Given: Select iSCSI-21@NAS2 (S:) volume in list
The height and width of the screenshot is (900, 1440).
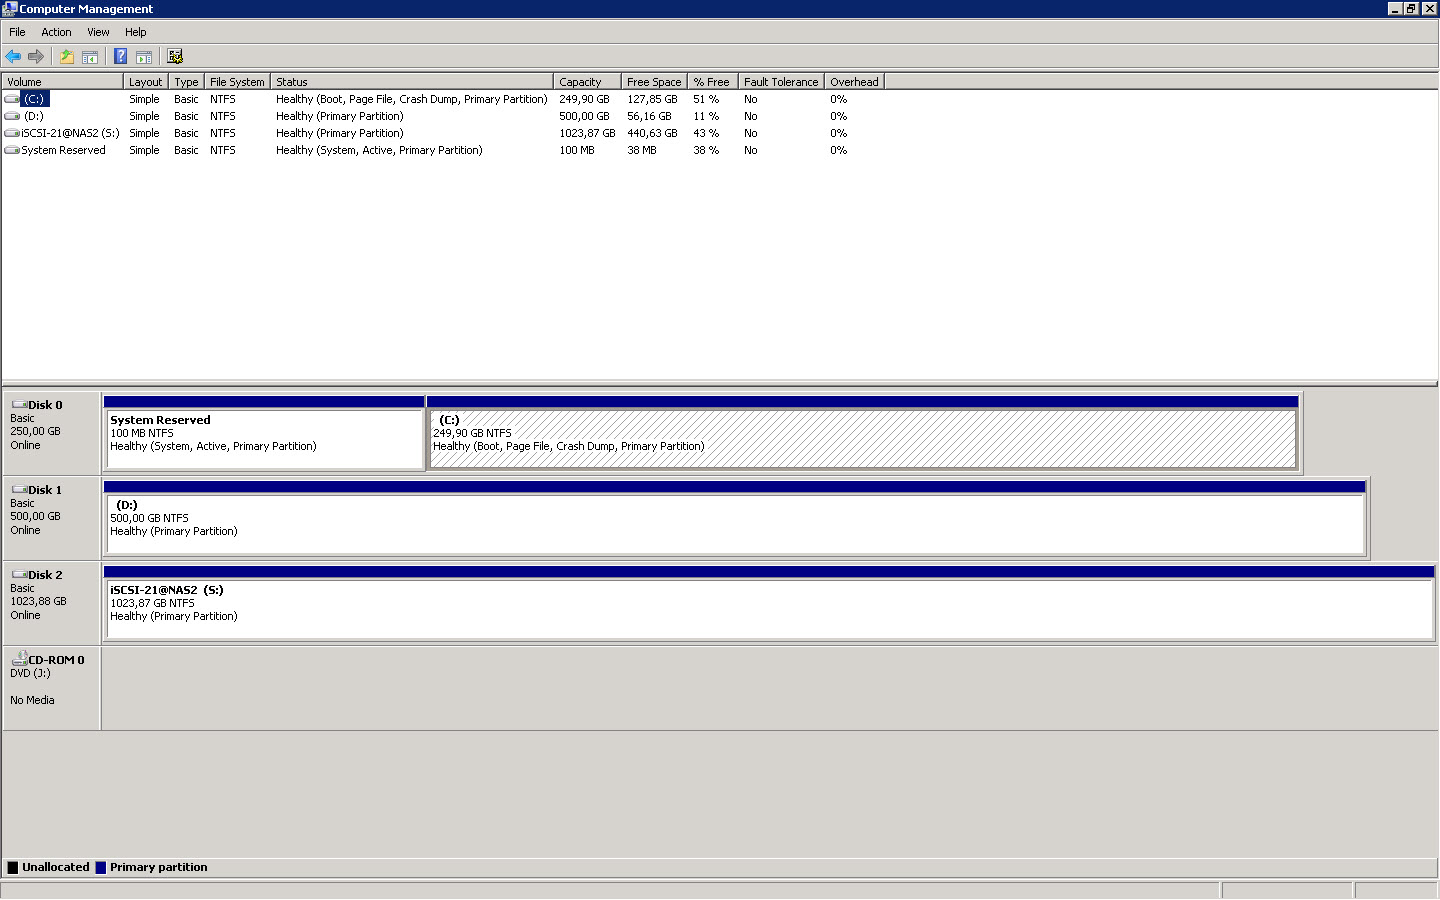Looking at the screenshot, I should pos(70,133).
